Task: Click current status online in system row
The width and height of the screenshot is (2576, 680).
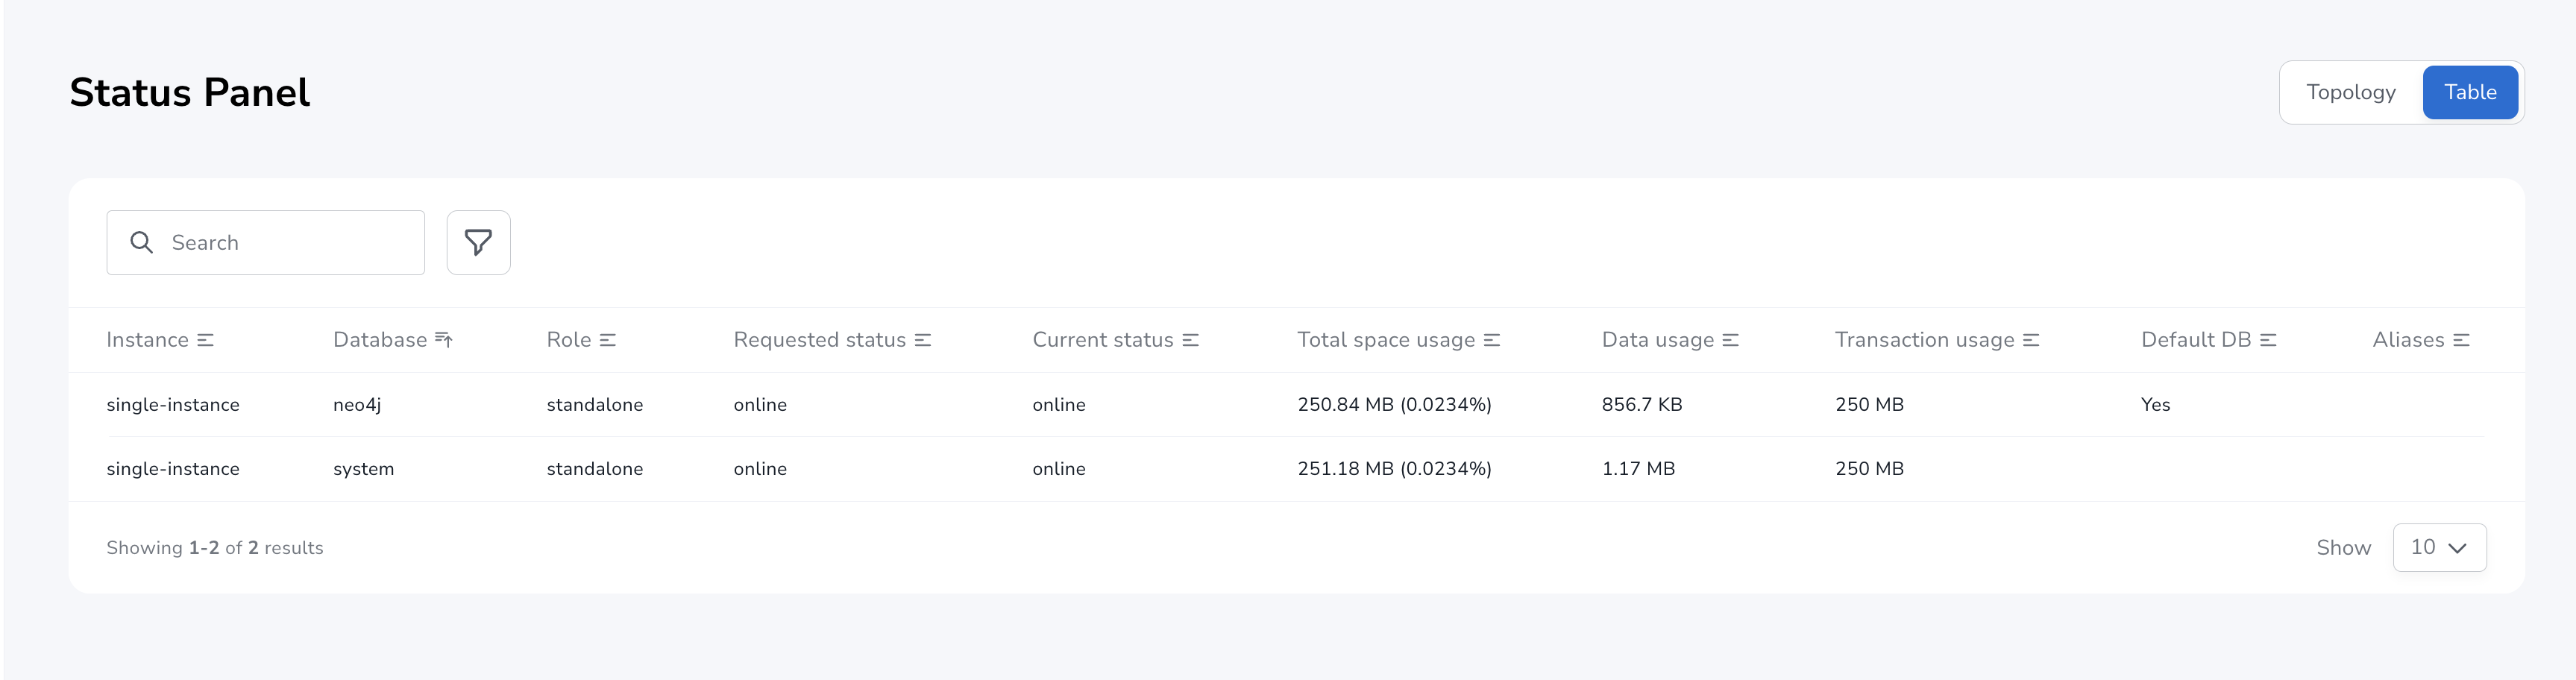Action: point(1059,468)
